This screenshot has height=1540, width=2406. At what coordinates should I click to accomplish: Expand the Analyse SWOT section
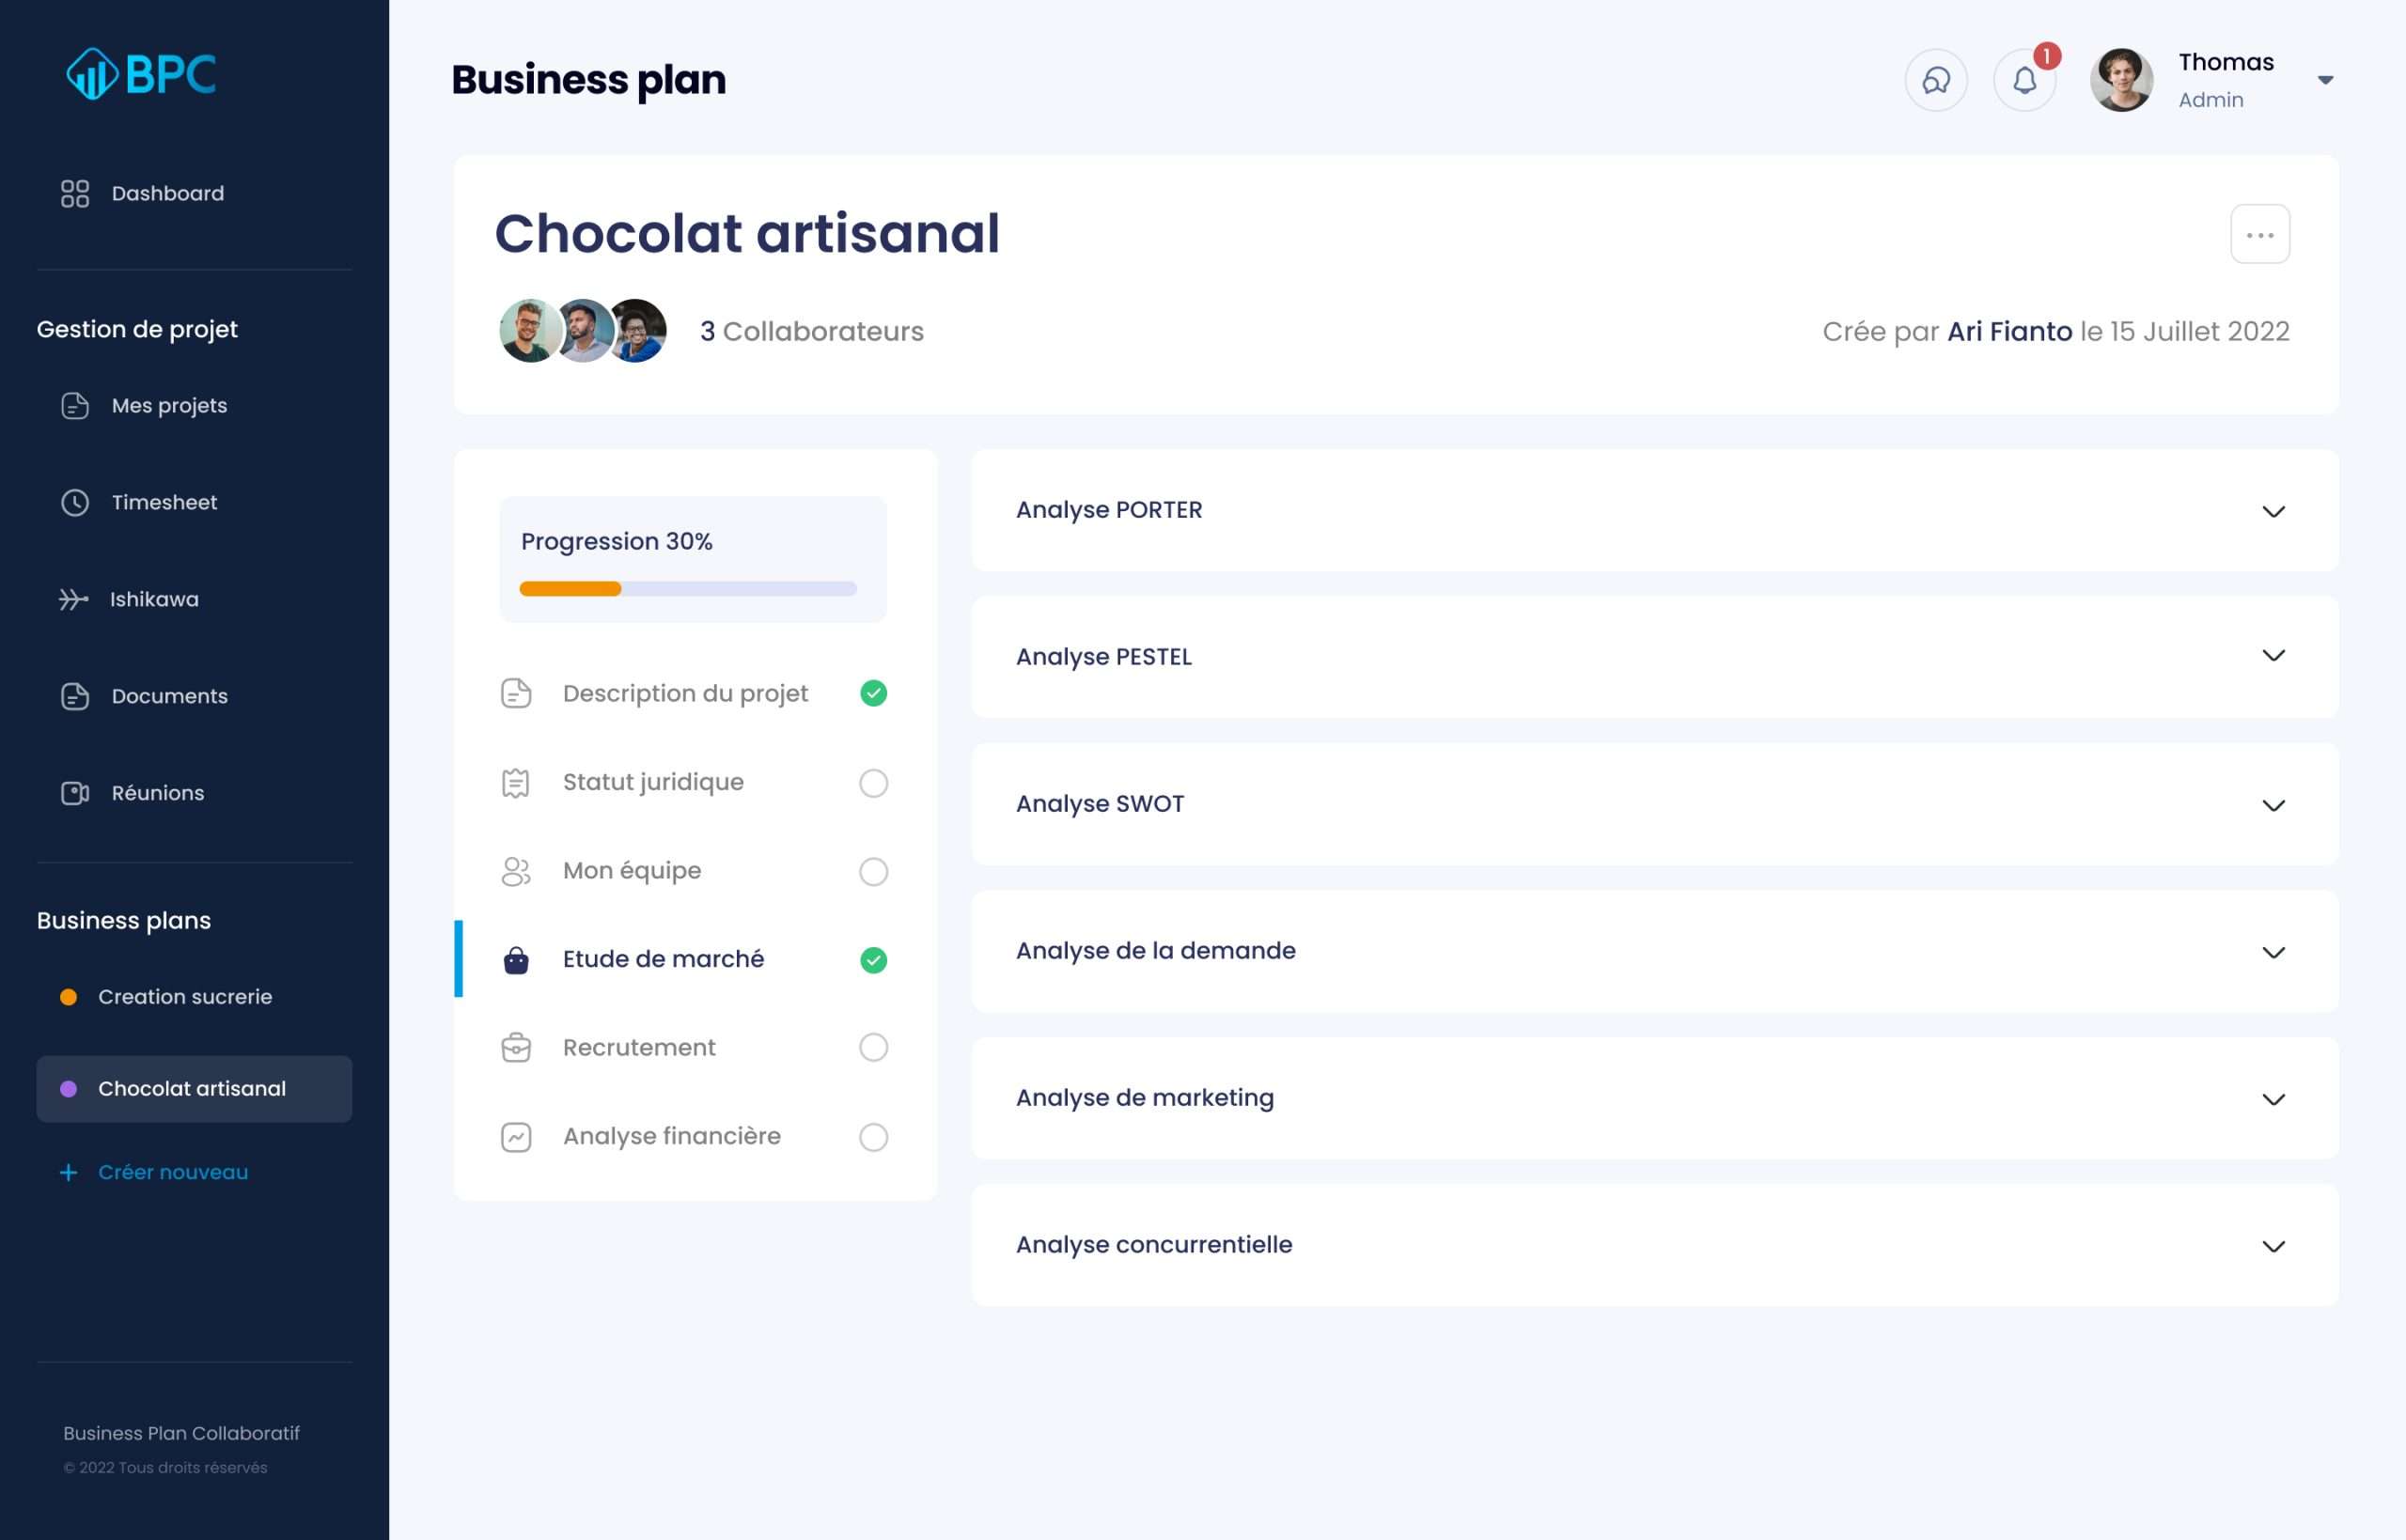(x=2272, y=805)
